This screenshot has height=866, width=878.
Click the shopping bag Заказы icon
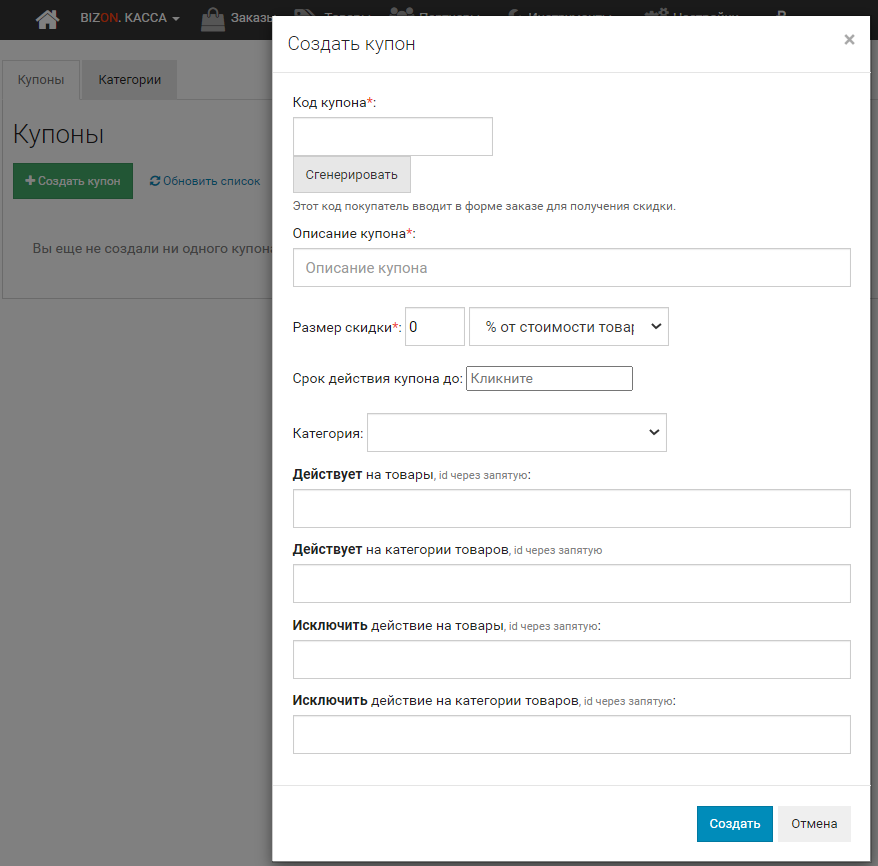pyautogui.click(x=212, y=18)
